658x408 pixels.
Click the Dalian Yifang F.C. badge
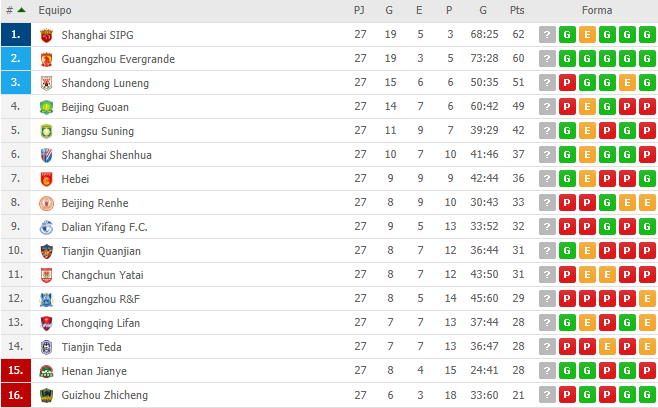point(45,227)
